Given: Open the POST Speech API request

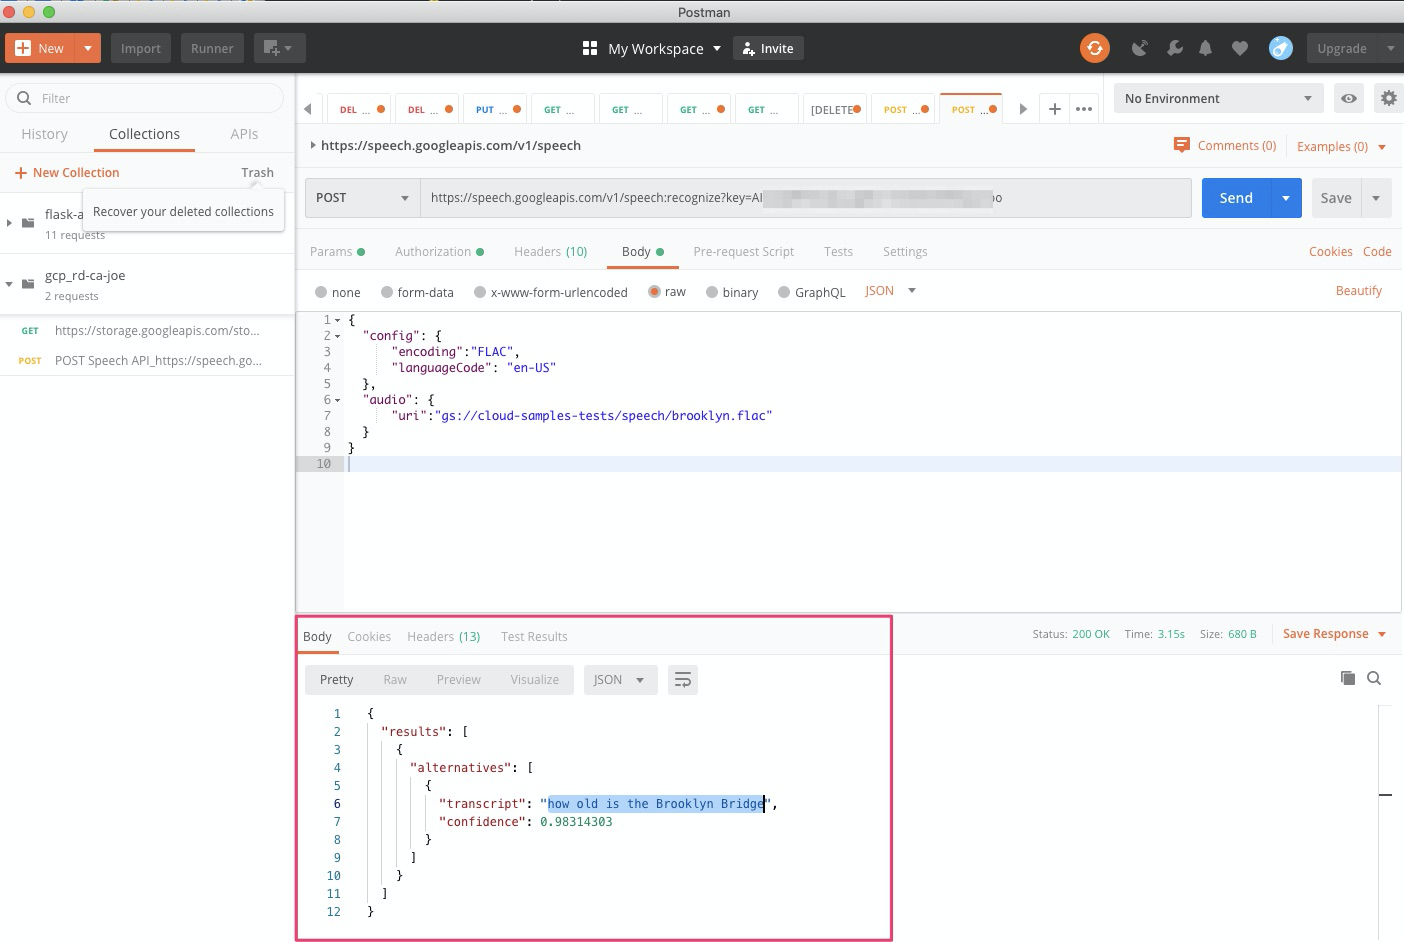Looking at the screenshot, I should tap(146, 361).
